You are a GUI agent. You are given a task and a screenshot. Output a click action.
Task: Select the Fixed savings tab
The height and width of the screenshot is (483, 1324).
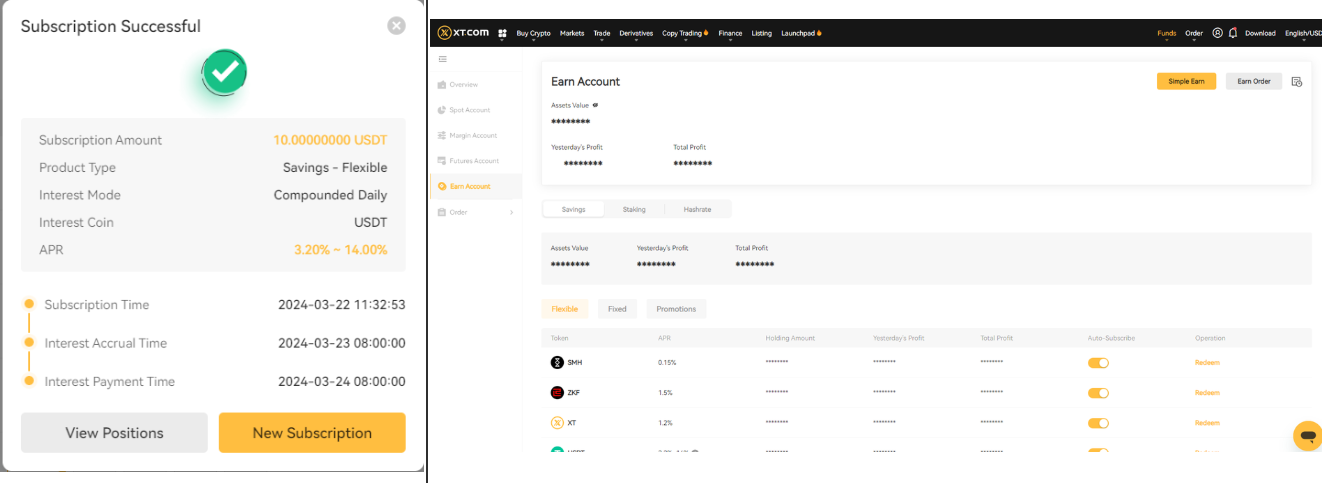coord(617,309)
